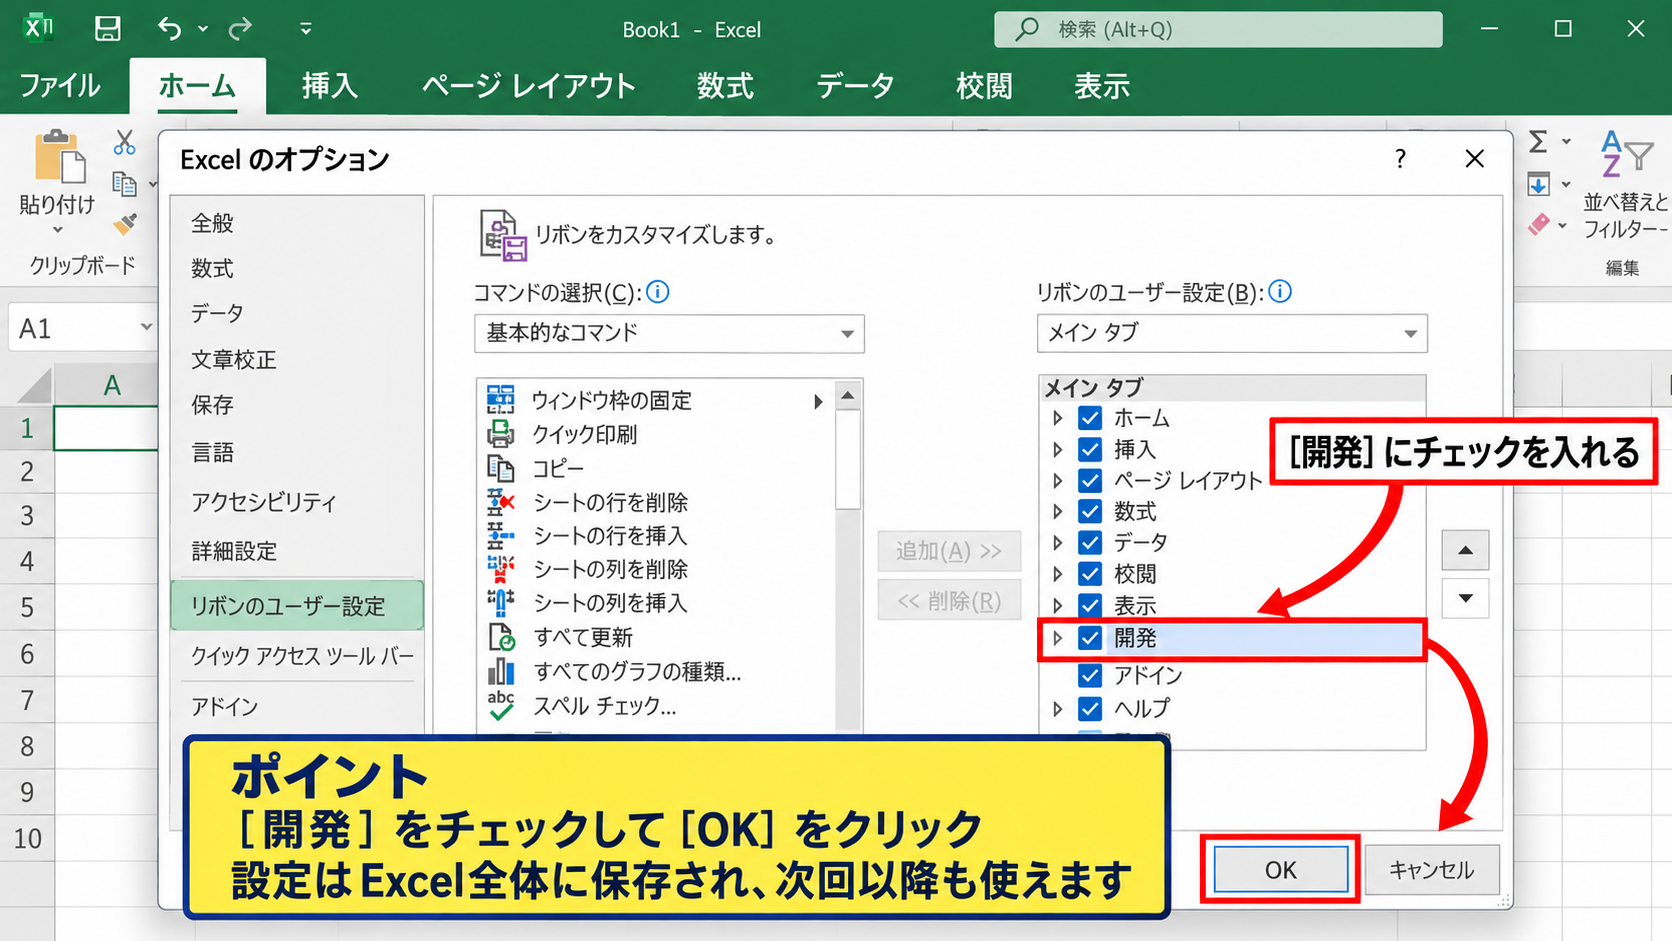Click the Format Painter brush icon

[x=125, y=224]
